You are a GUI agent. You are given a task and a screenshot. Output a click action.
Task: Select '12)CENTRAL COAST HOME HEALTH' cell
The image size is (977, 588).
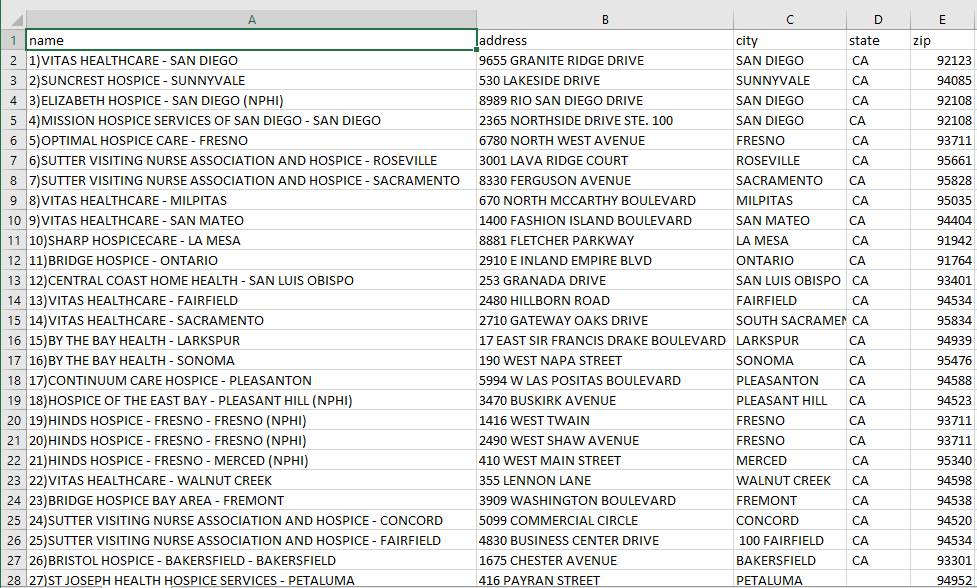(252, 280)
